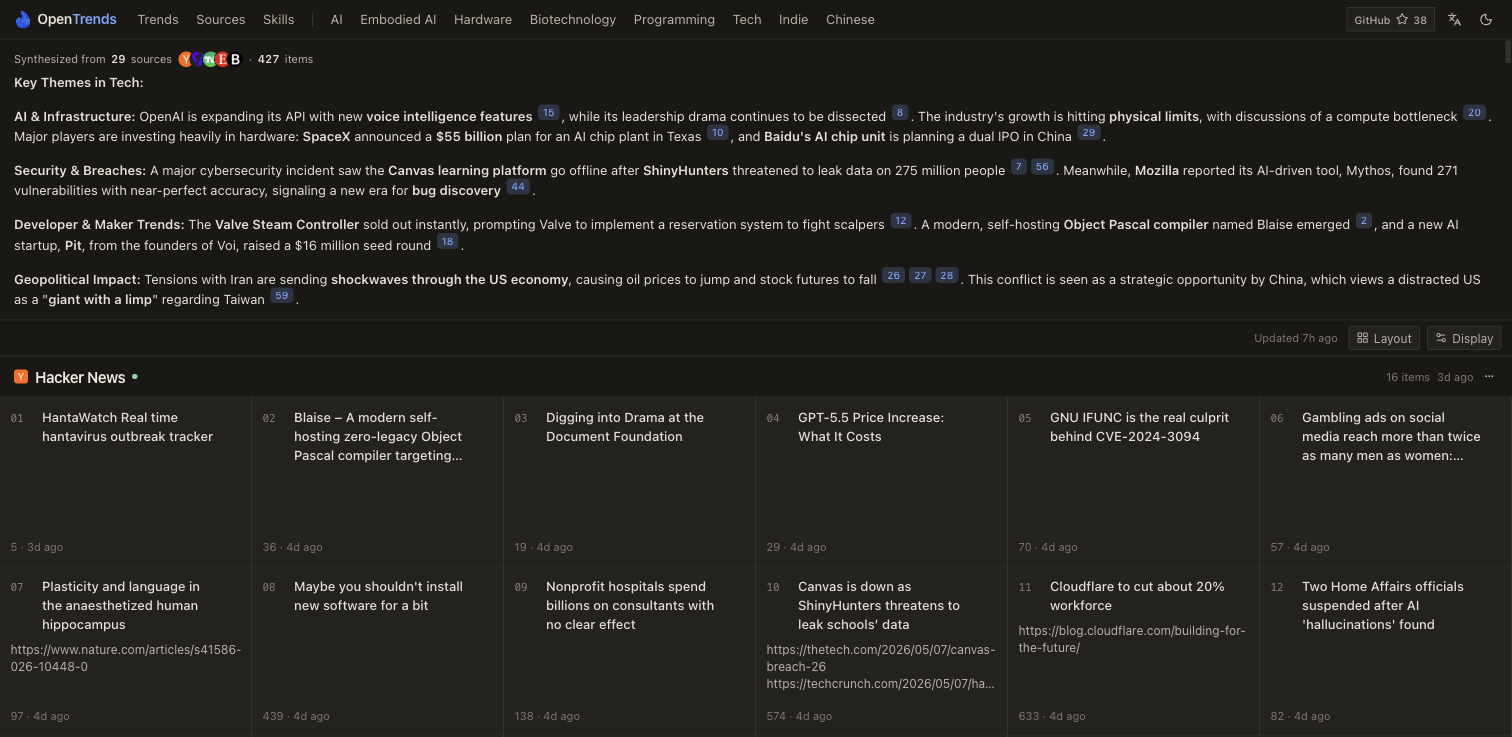Select the AI category tab
Screen dimensions: 1512x737
pyautogui.click(x=336, y=19)
